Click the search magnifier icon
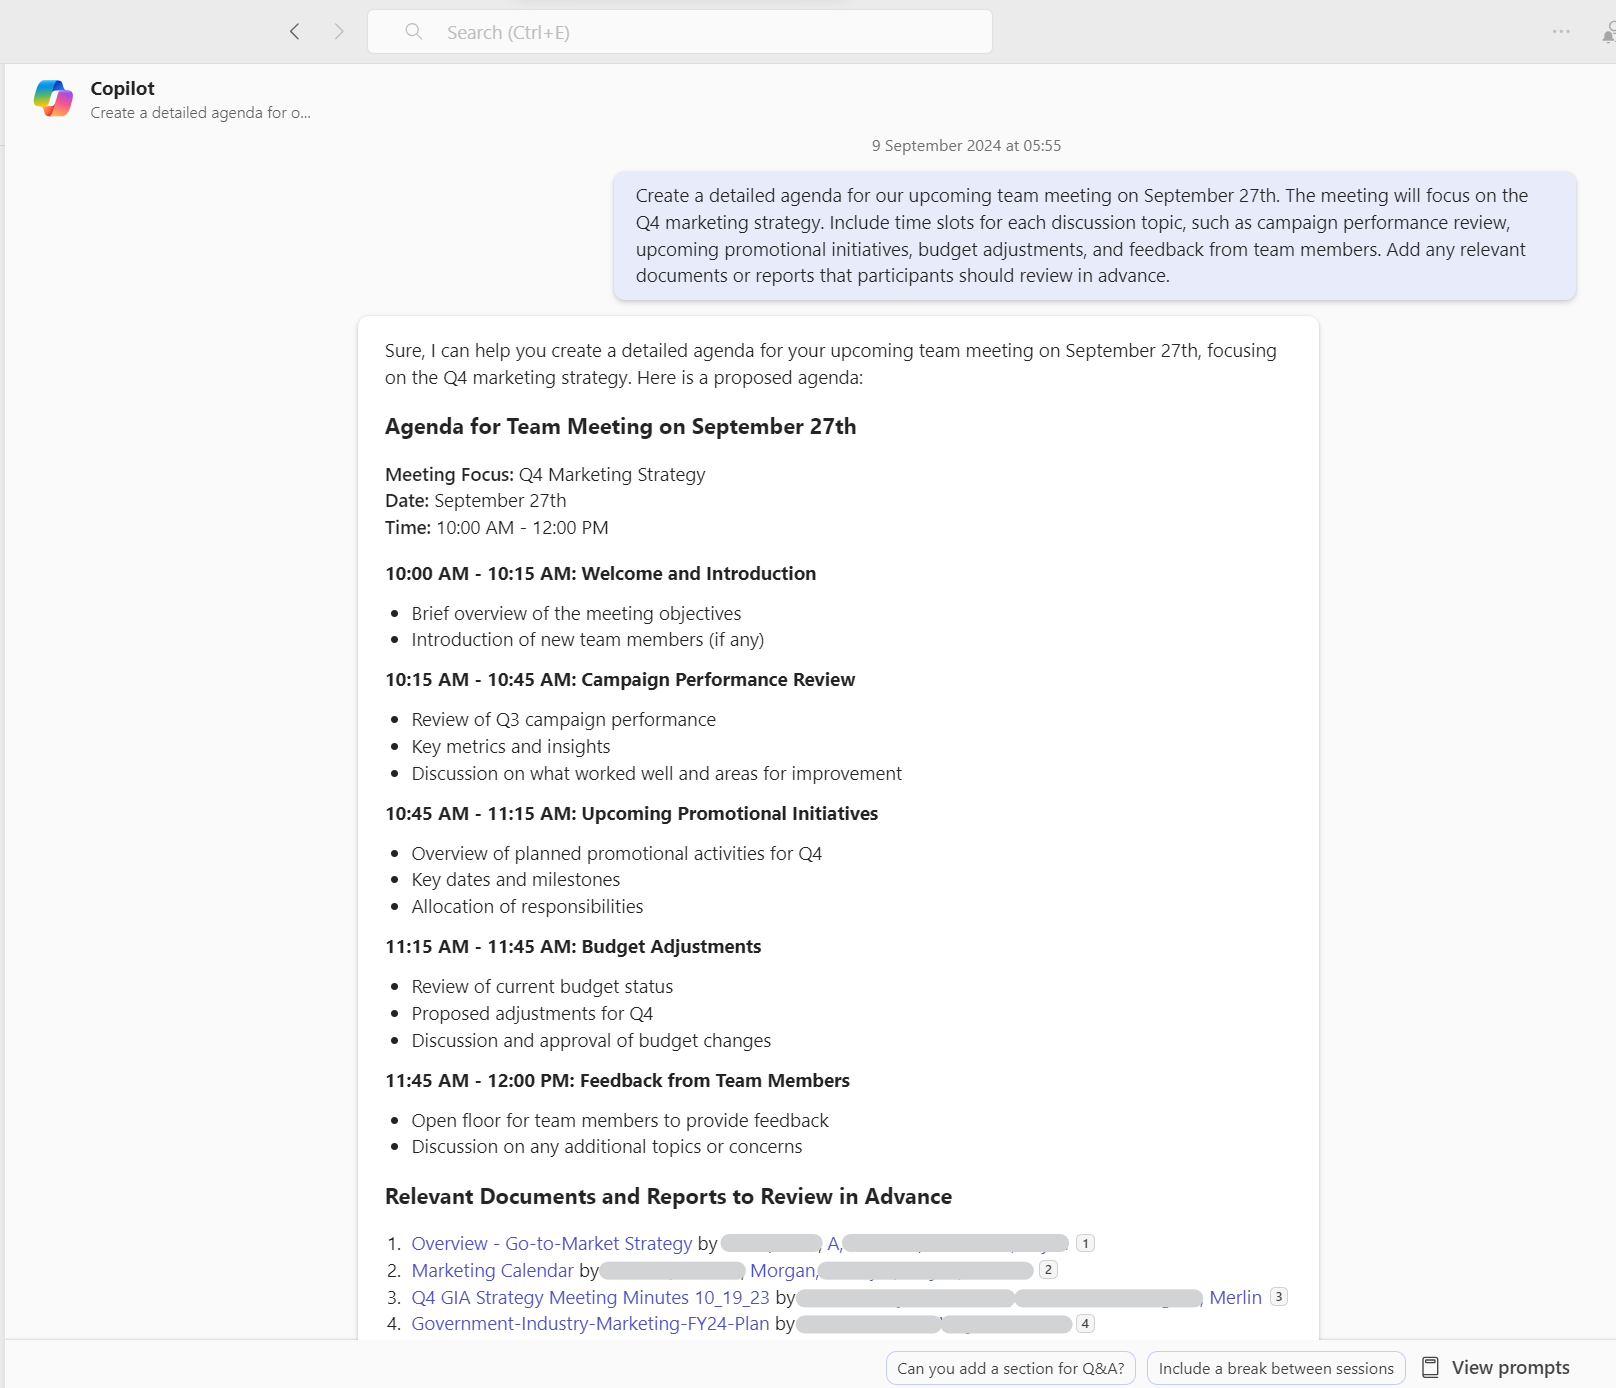The height and width of the screenshot is (1388, 1616). point(413,32)
